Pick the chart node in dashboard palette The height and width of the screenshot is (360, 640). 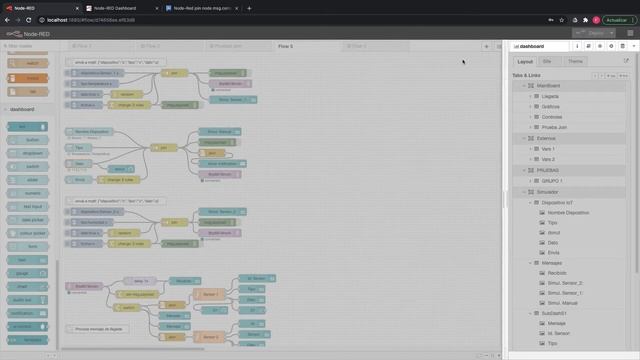tap(28, 287)
